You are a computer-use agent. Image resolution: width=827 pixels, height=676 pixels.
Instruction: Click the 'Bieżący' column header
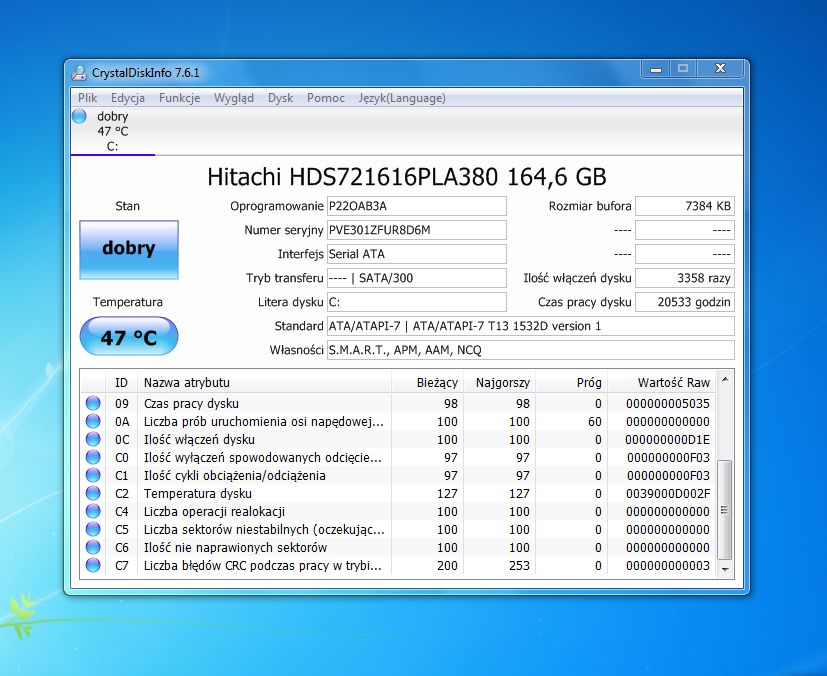point(427,382)
